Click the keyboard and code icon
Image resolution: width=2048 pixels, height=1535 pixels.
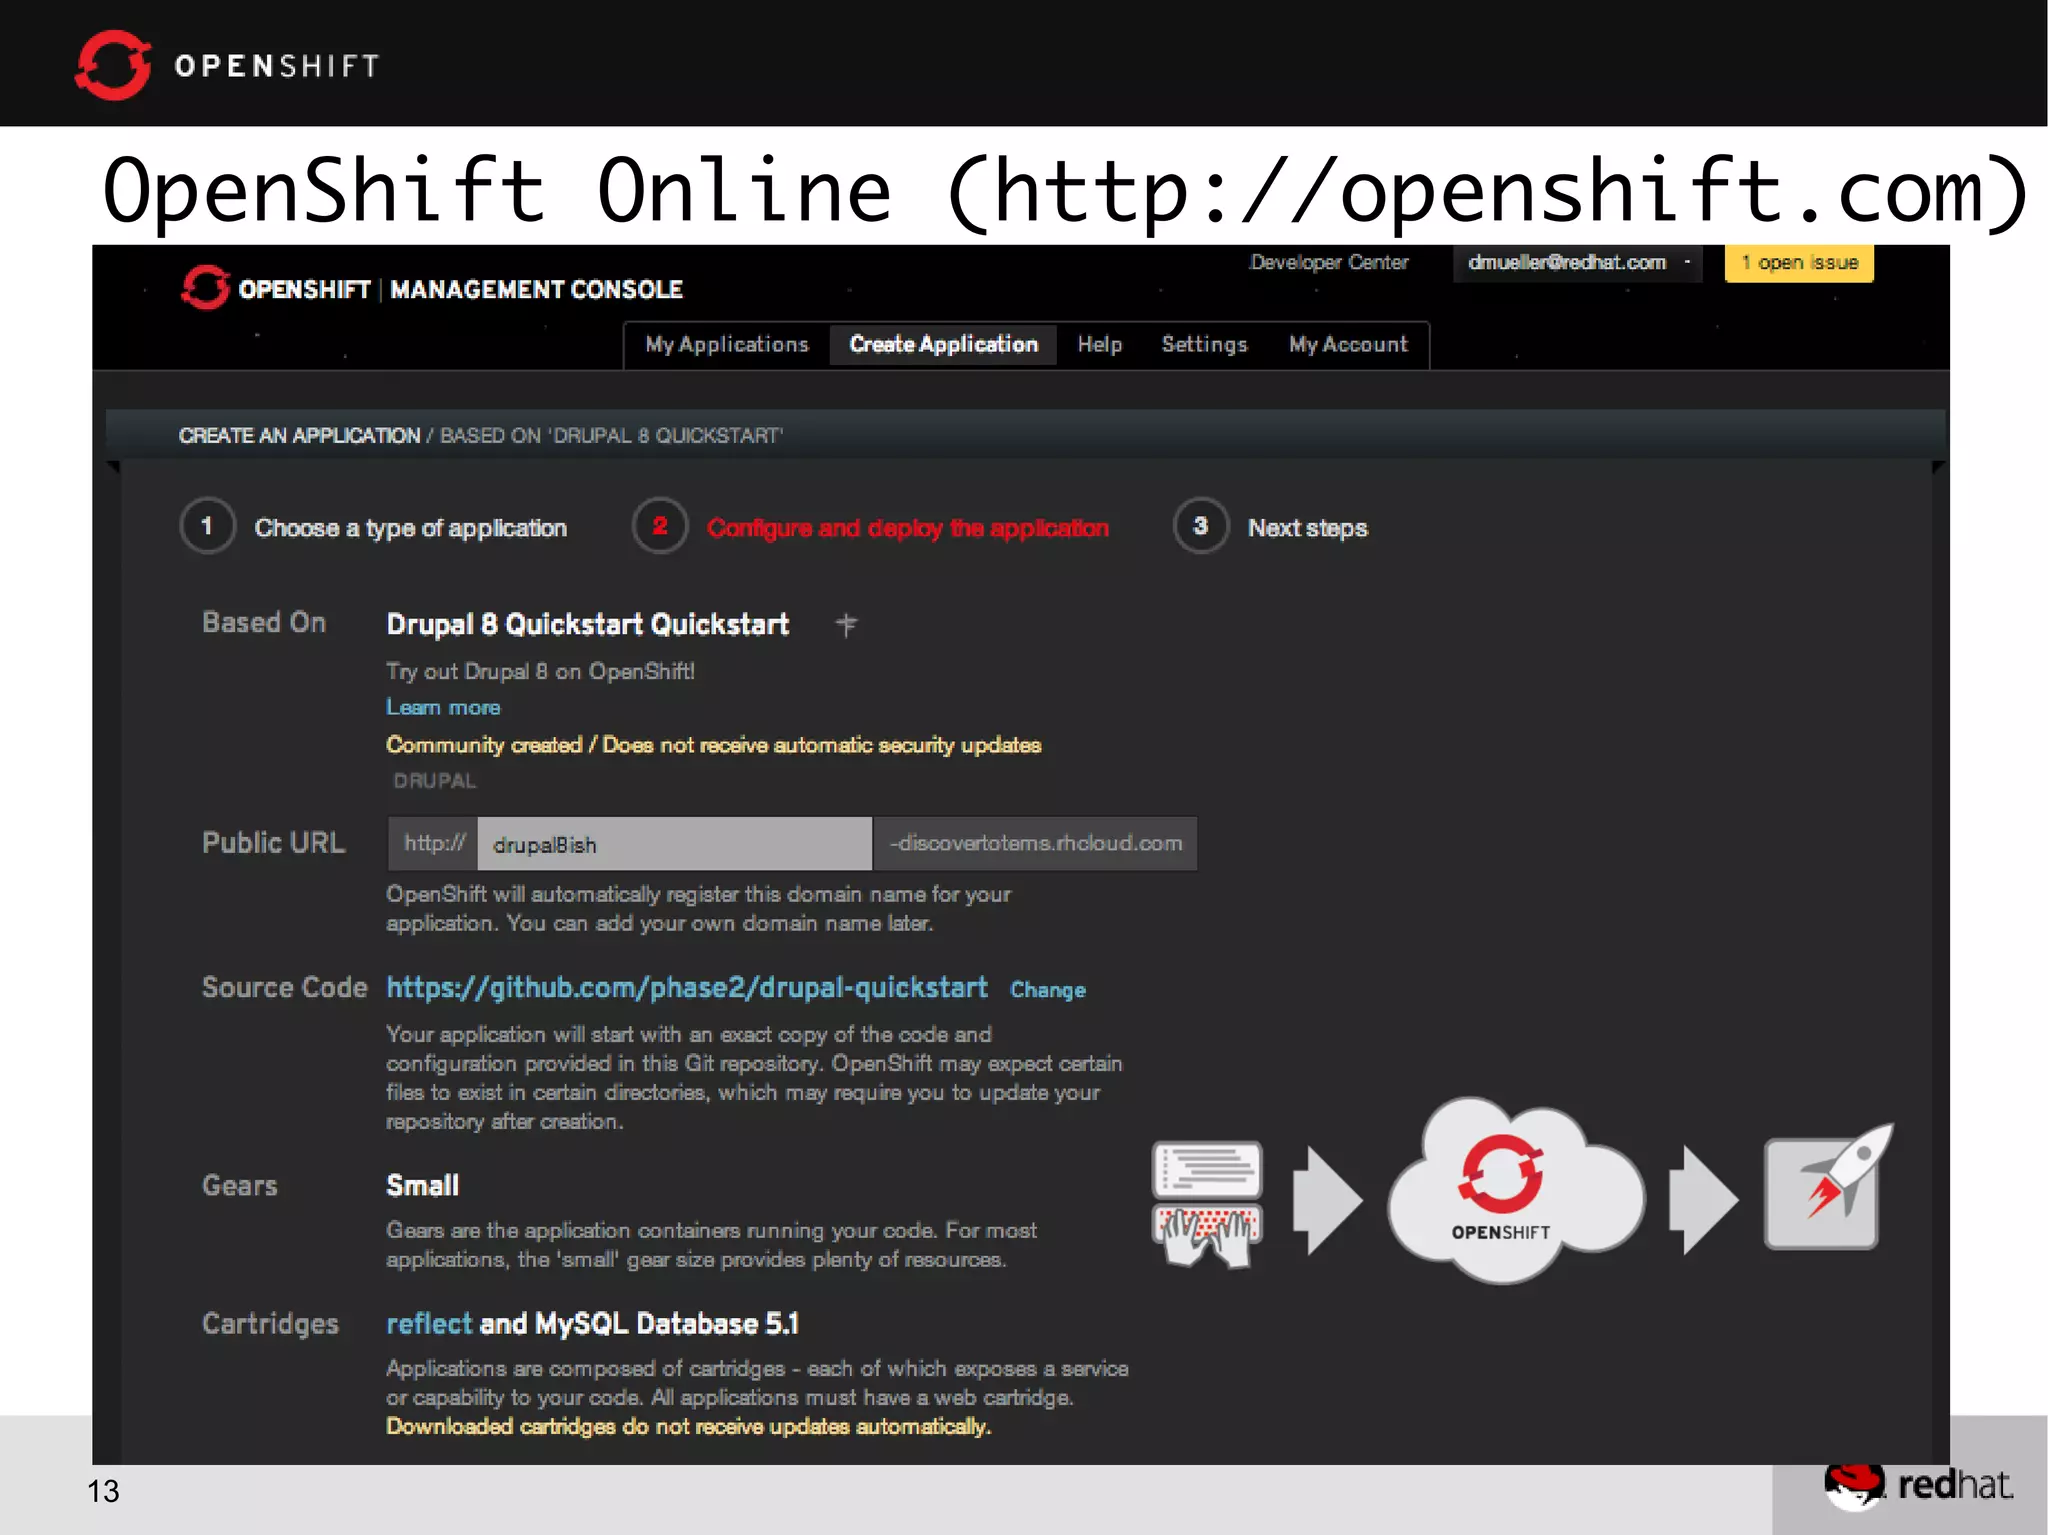1207,1204
